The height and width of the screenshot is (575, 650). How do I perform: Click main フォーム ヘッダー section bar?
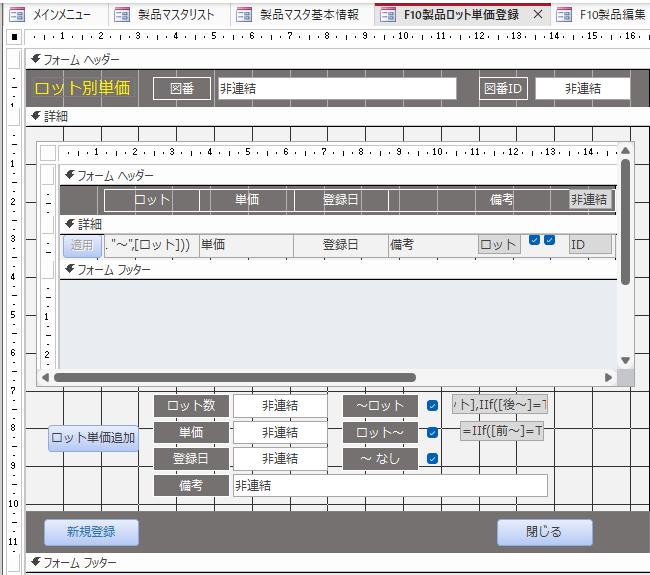(338, 60)
